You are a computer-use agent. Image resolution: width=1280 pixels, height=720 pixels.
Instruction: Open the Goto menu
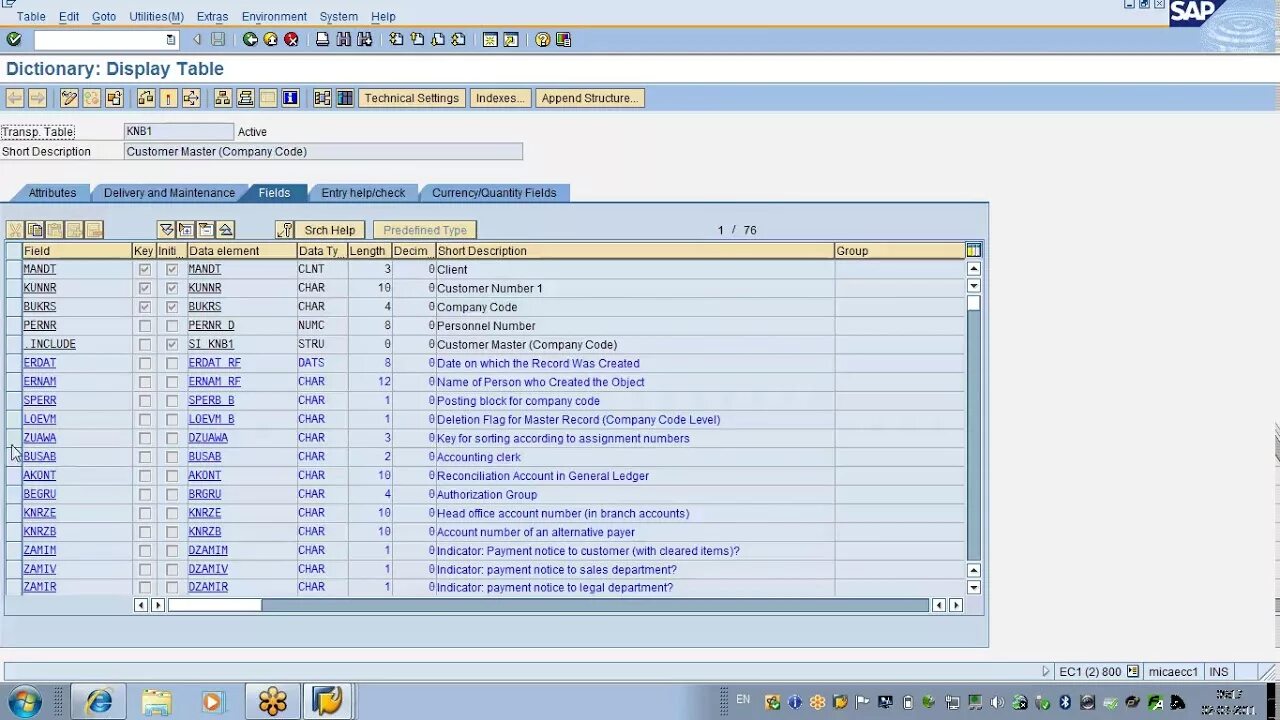(104, 17)
